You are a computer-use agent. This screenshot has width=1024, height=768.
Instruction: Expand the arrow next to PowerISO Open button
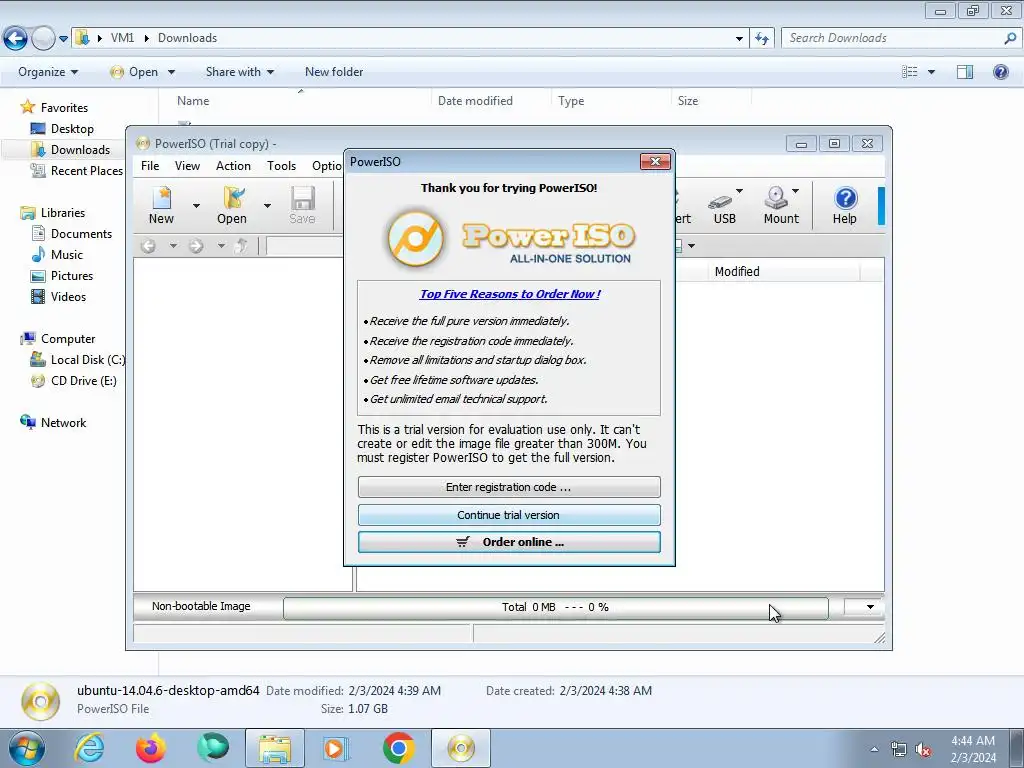point(267,206)
